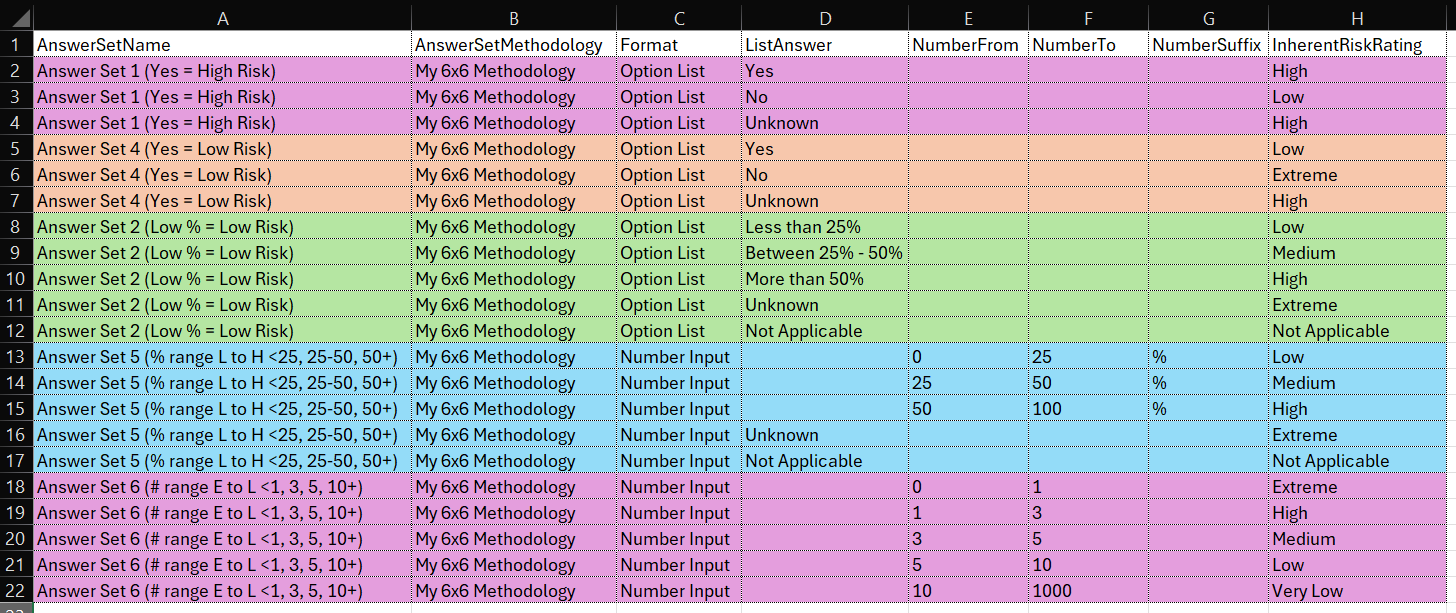Click the 'Between 25% - 50%' cell
The image size is (1456, 613).
(x=824, y=253)
